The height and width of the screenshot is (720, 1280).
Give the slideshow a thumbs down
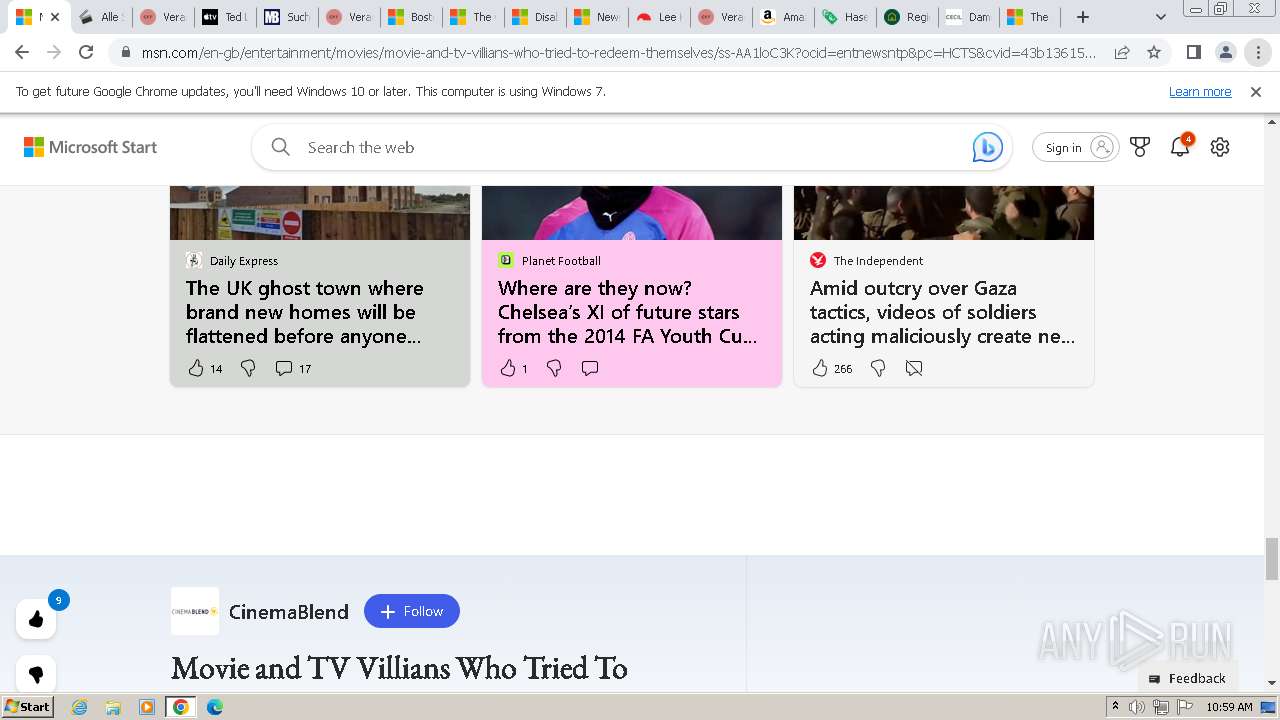pos(36,674)
